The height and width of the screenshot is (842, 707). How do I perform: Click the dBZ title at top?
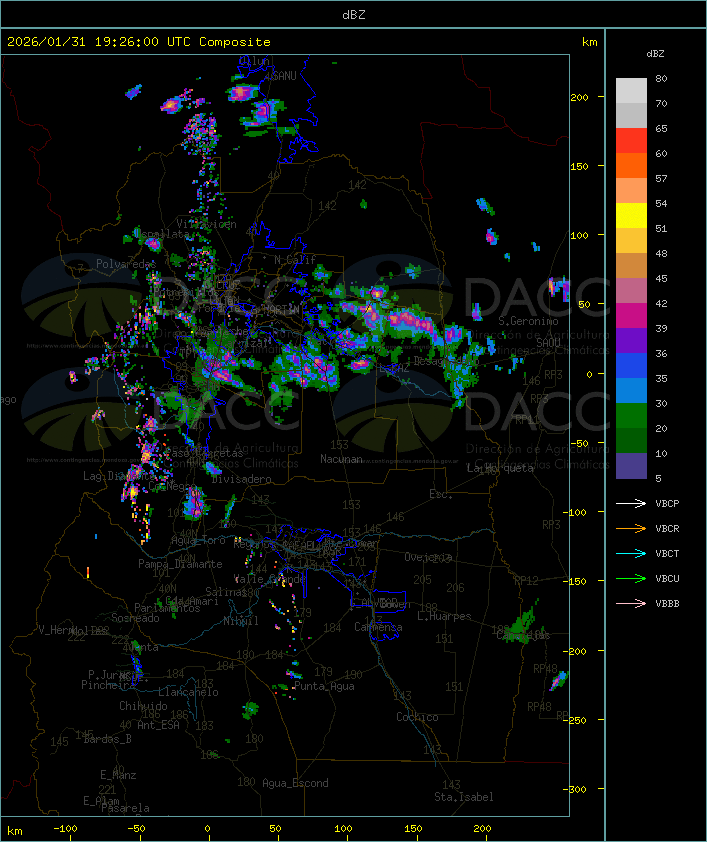coord(353,14)
